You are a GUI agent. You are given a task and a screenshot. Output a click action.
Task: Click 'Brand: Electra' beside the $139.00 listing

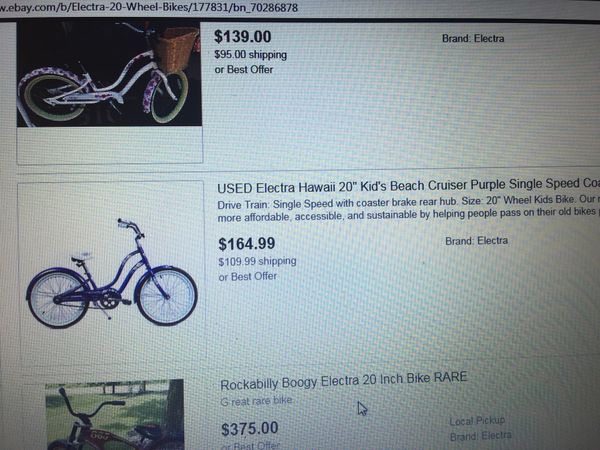pyautogui.click(x=473, y=38)
